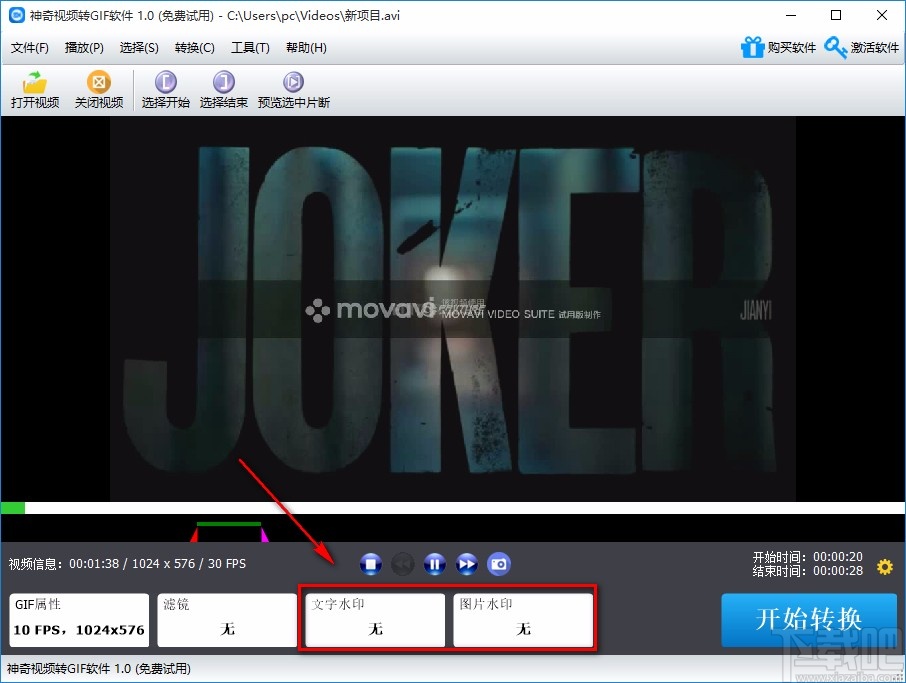Click the 激活软件 key button
Image resolution: width=906 pixels, height=683 pixels.
(x=862, y=48)
